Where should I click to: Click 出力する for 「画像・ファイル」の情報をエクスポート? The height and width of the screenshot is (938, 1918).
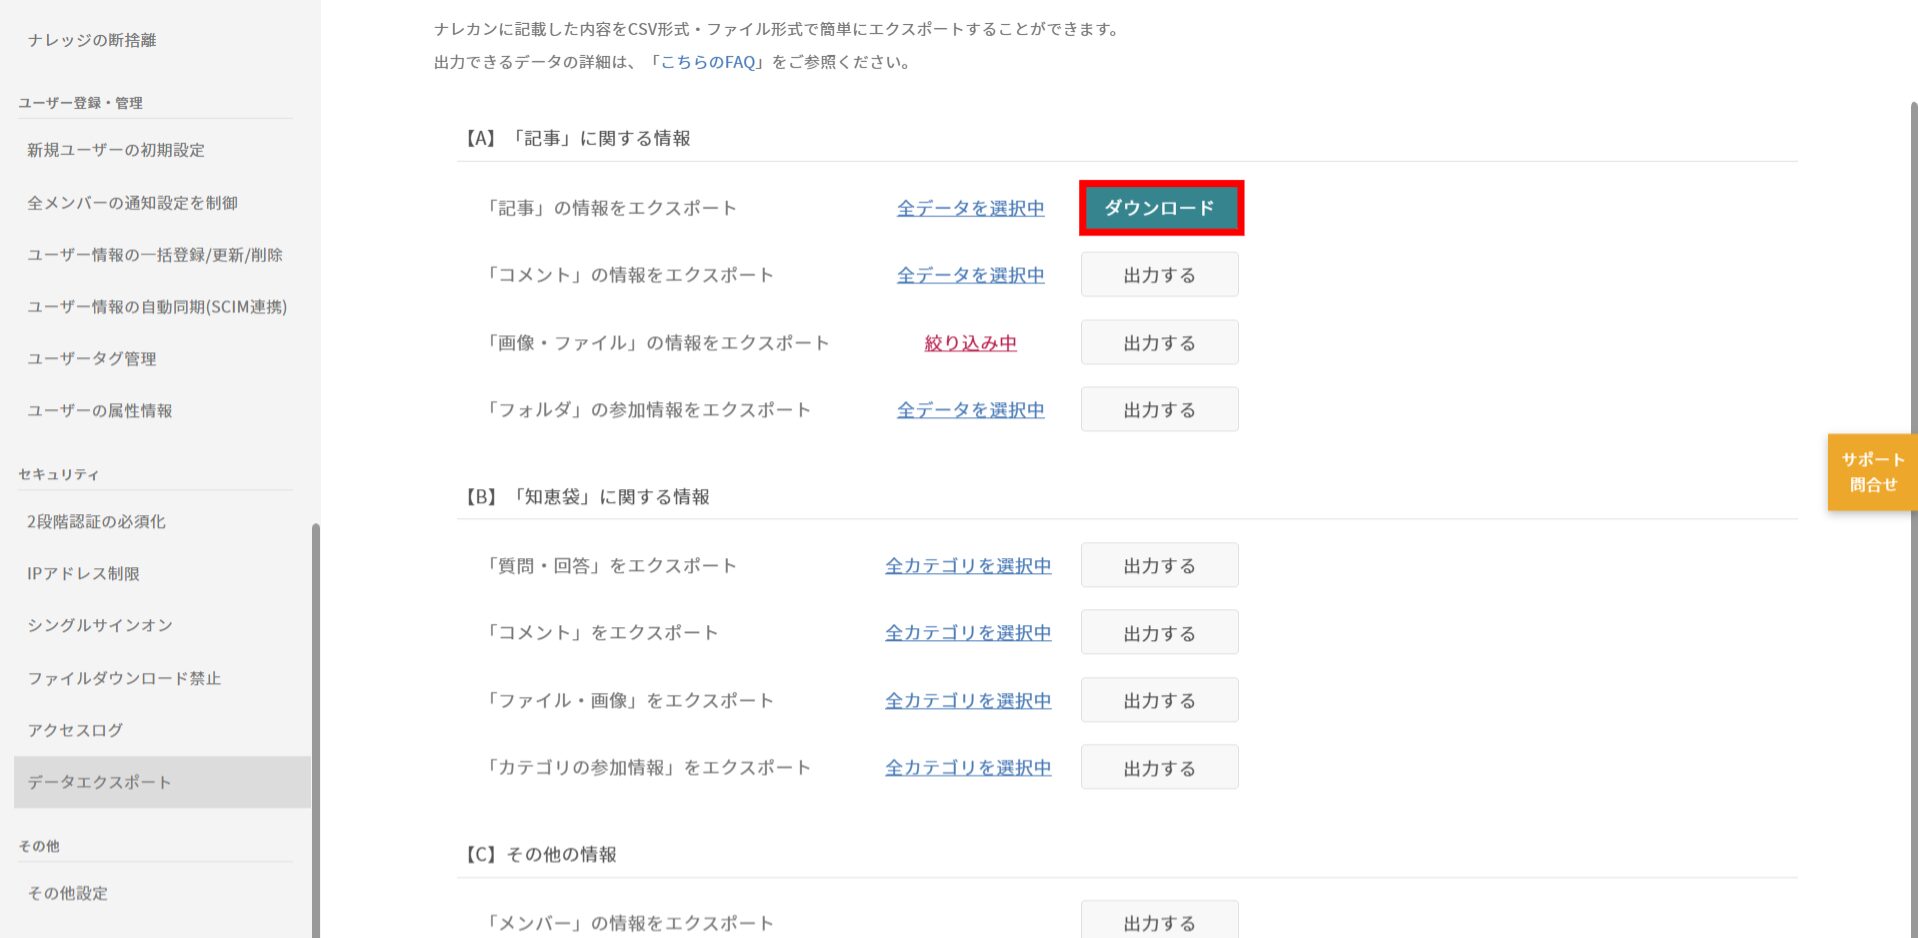pos(1160,343)
